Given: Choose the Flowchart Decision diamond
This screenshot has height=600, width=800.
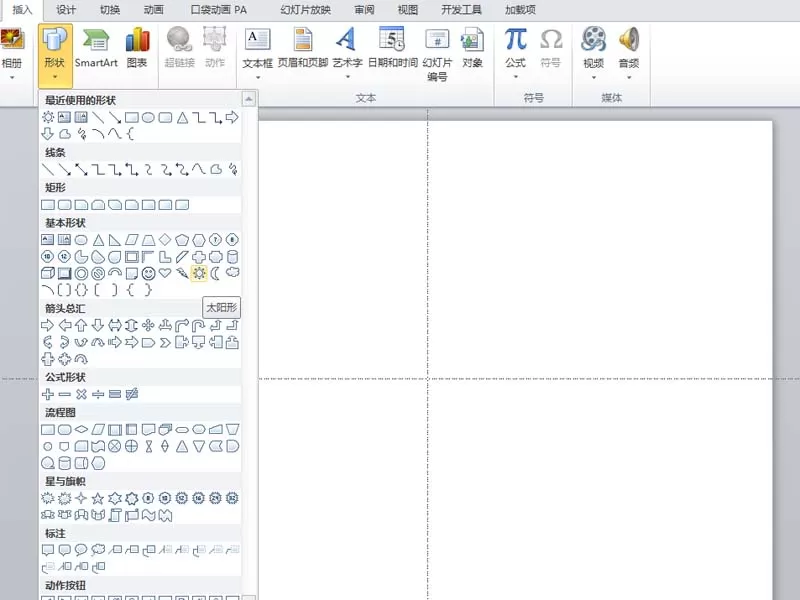Looking at the screenshot, I should tap(81, 429).
